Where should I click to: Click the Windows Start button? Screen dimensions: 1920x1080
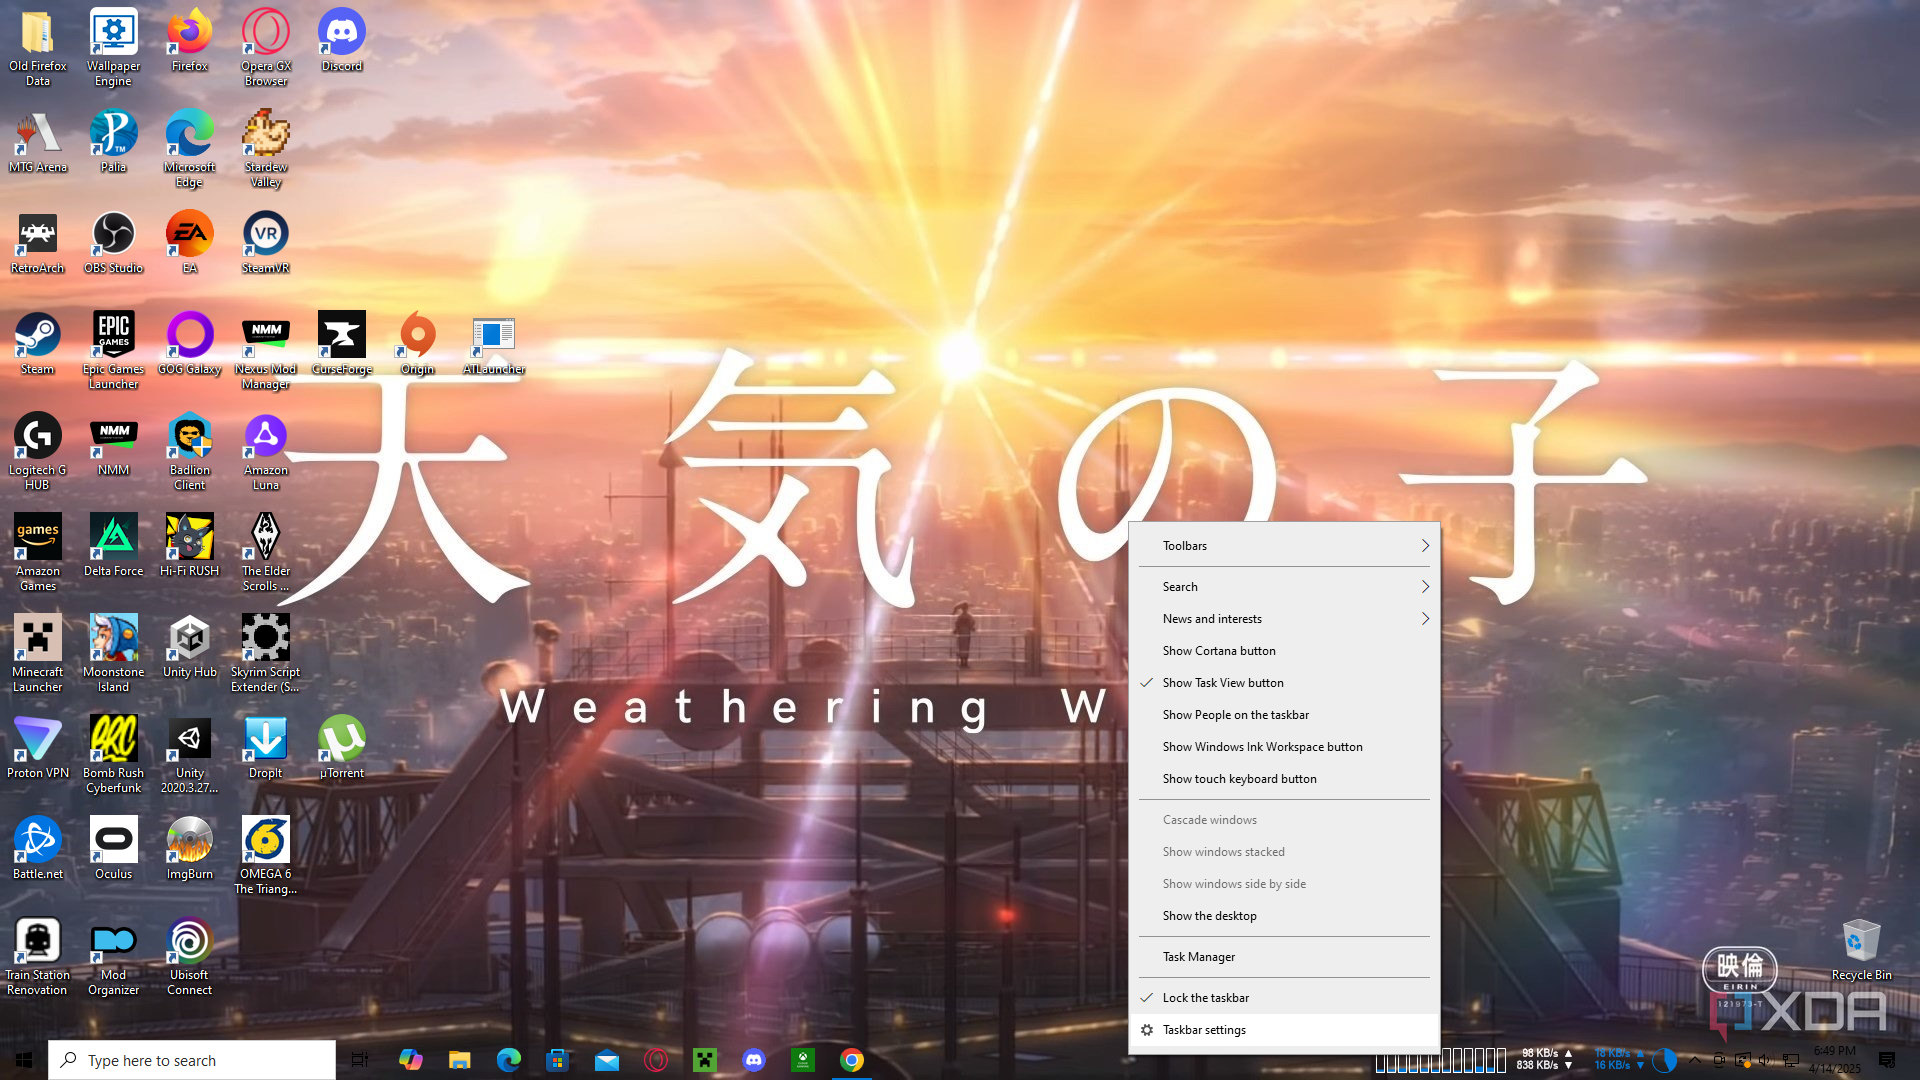[x=24, y=1060]
